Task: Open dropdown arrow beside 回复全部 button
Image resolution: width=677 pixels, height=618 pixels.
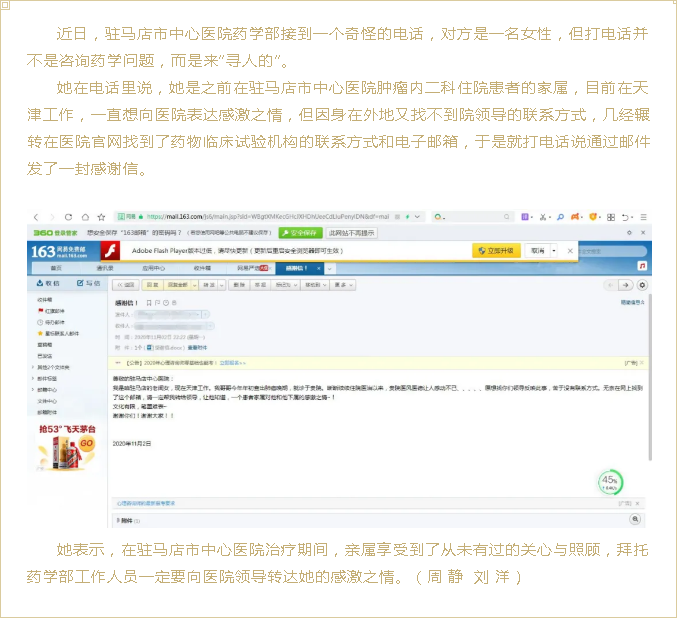Action: pyautogui.click(x=194, y=285)
